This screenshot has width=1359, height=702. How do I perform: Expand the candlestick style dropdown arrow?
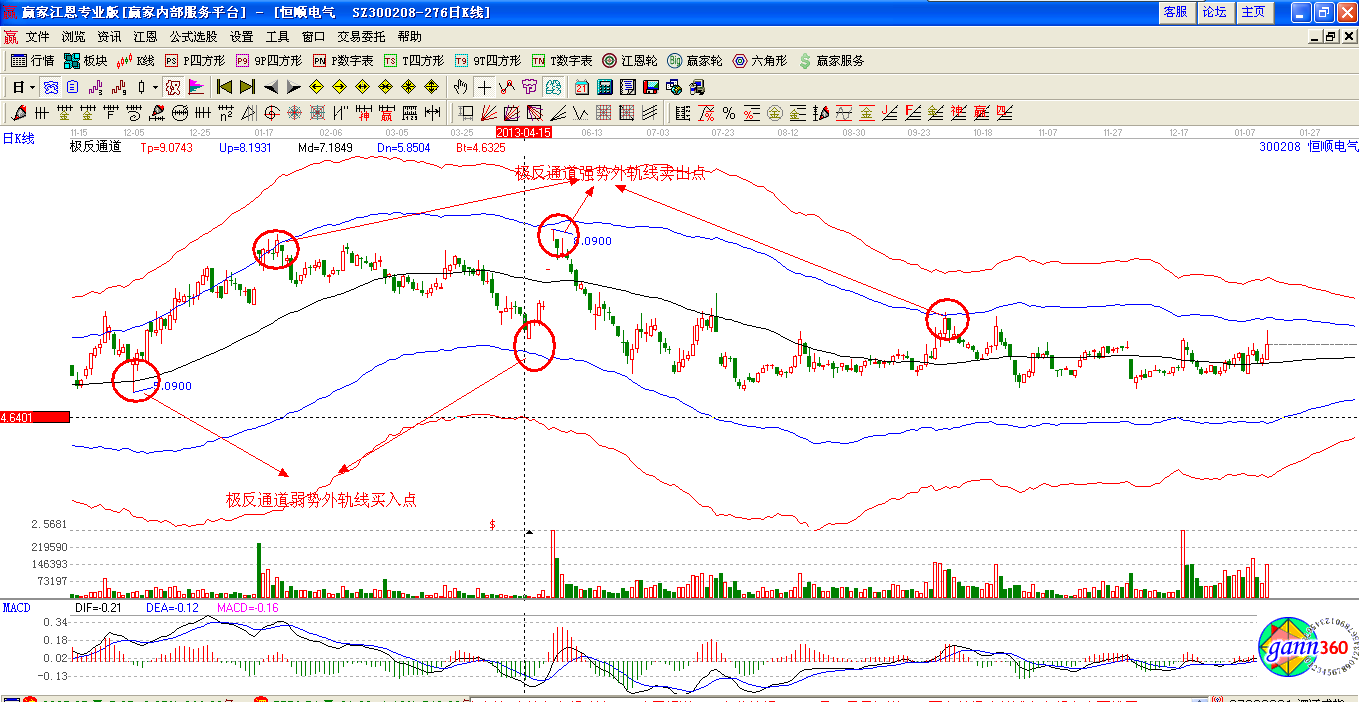[x=155, y=87]
